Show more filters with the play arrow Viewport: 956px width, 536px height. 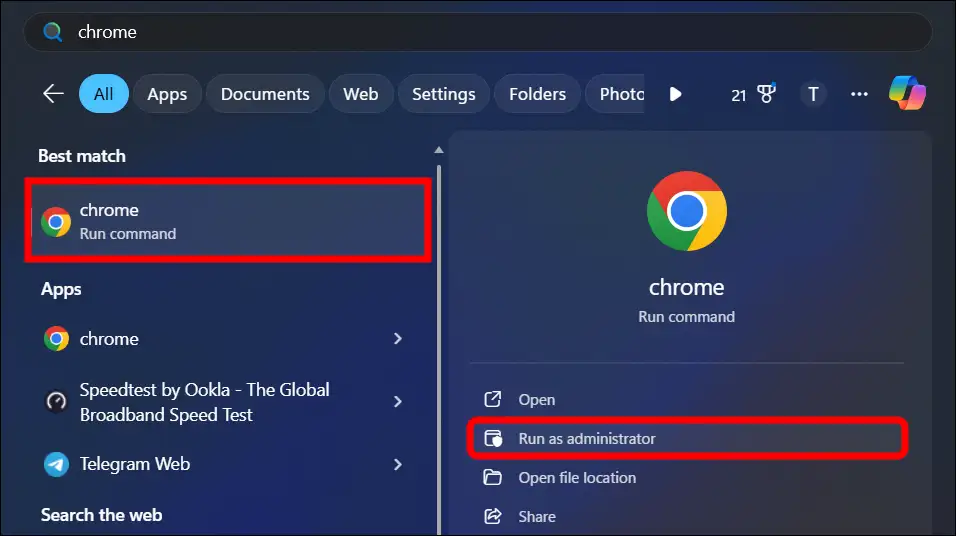[676, 94]
